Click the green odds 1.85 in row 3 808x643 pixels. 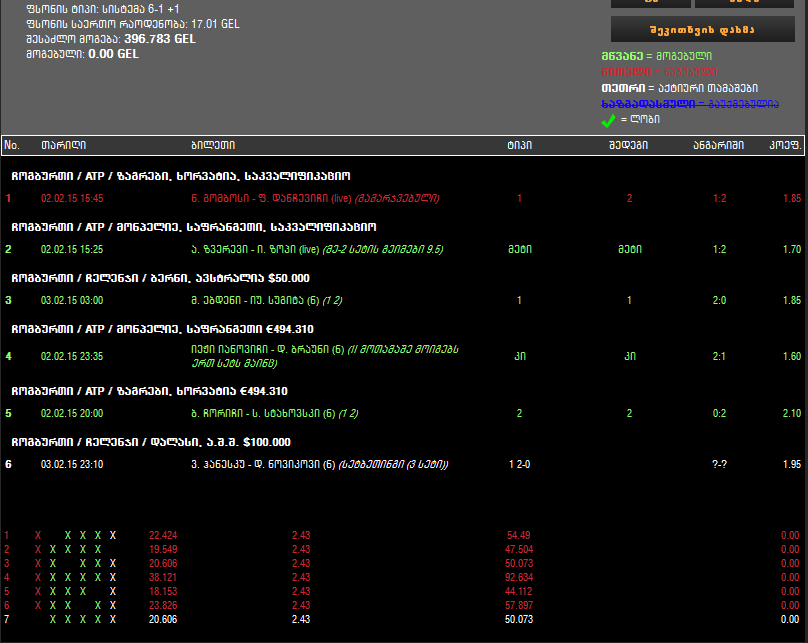tap(792, 300)
